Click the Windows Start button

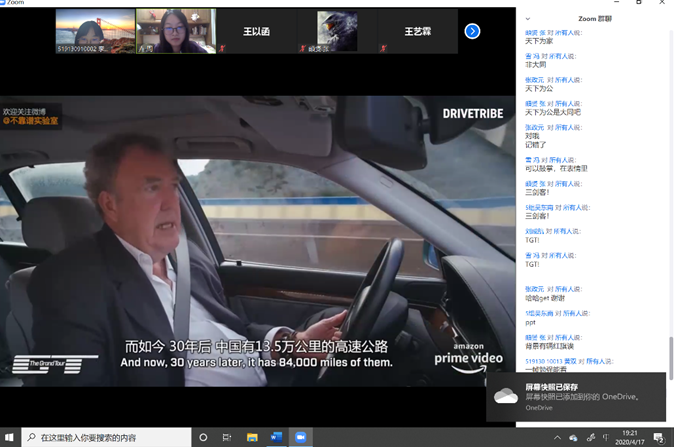(9, 437)
